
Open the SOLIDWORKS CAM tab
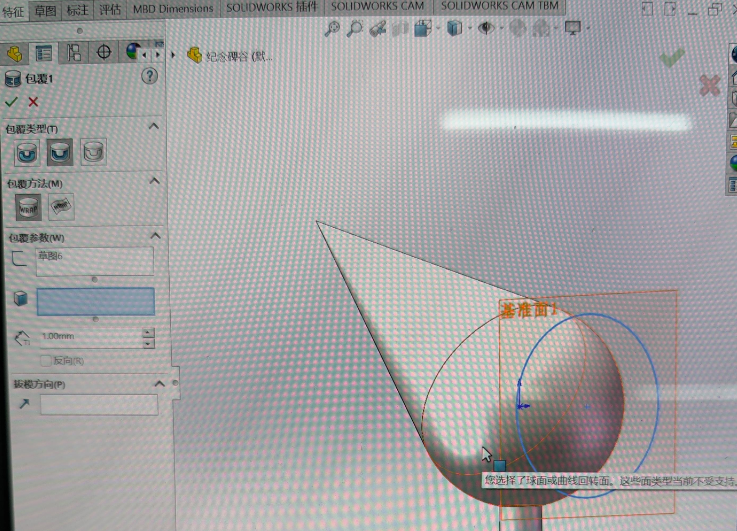tap(377, 7)
